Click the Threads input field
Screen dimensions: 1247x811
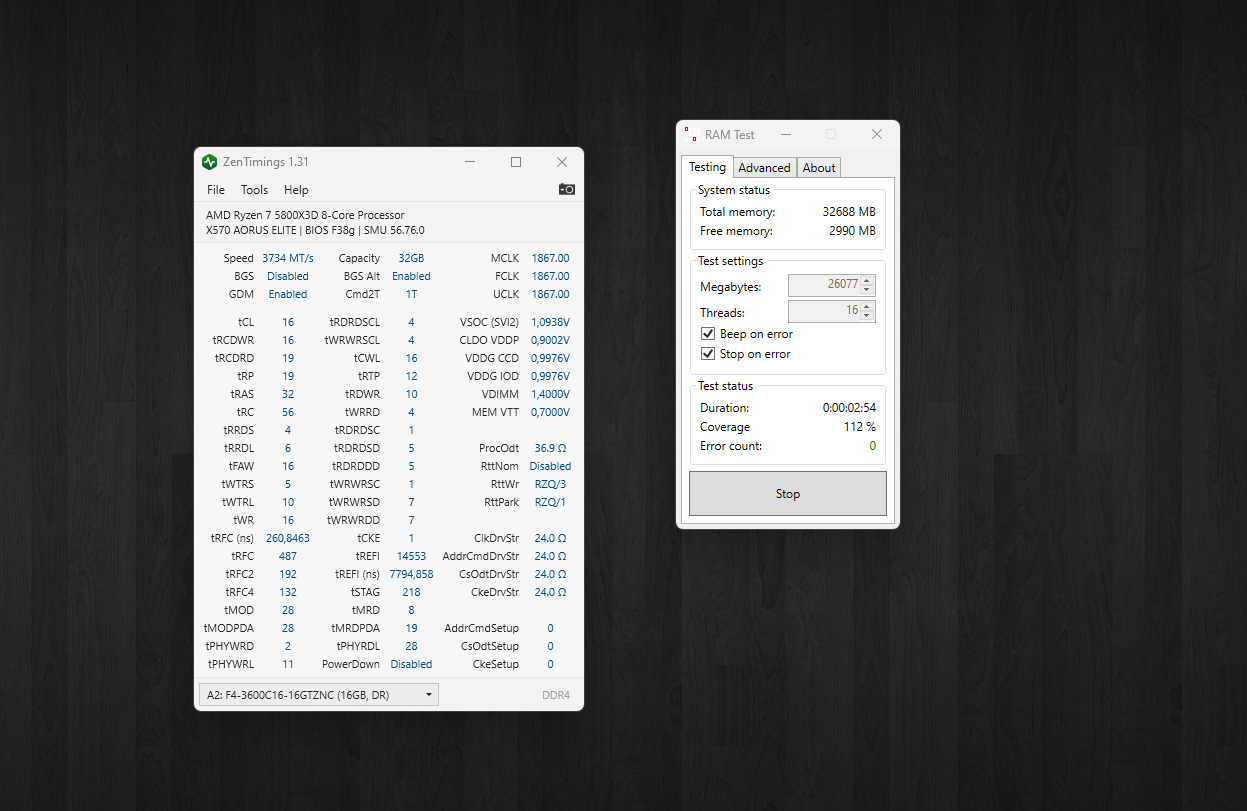tap(824, 311)
